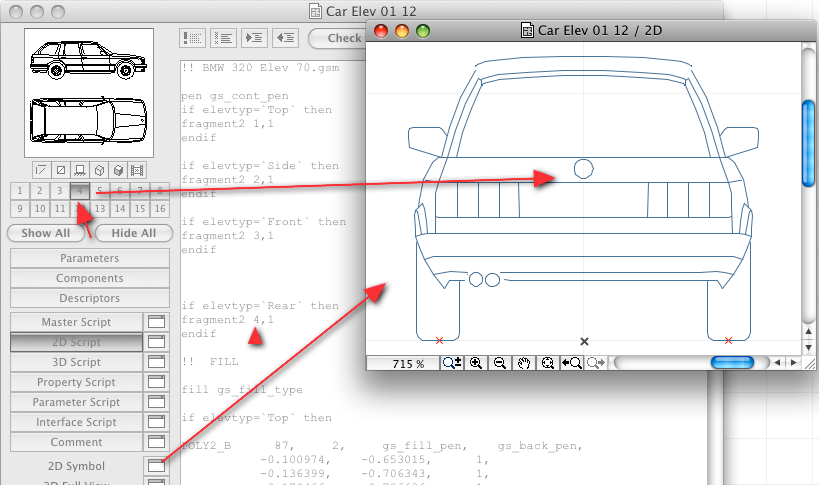819x485 pixels.
Task: Click the '!! BMW 320 Elev 70.gsm' comment line
Action: coord(260,67)
